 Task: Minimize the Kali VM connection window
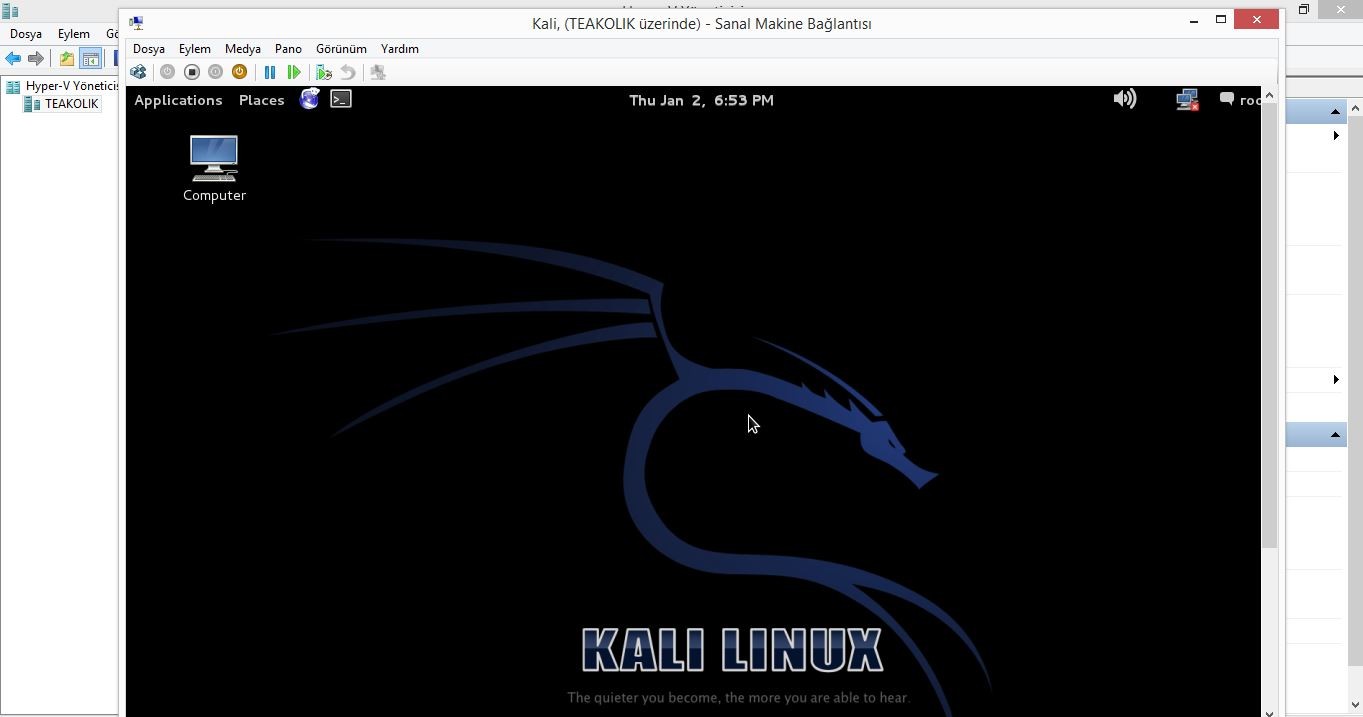(1194, 21)
